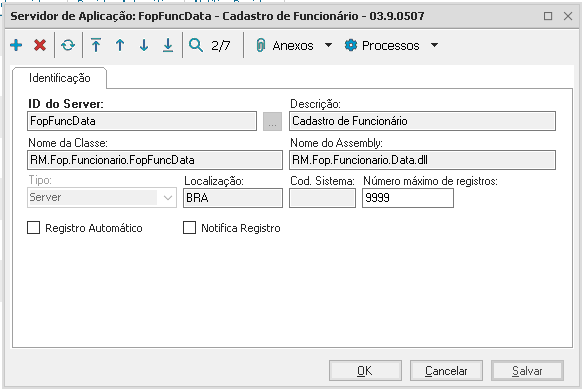The width and height of the screenshot is (582, 390).
Task: Expand the Anexos dropdown arrow
Action: (328, 45)
